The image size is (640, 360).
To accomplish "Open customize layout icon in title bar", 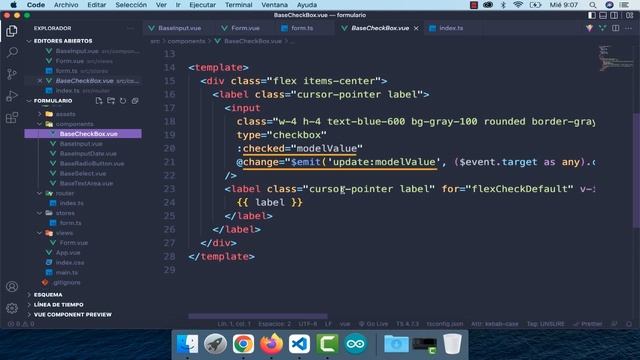I will point(629,15).
